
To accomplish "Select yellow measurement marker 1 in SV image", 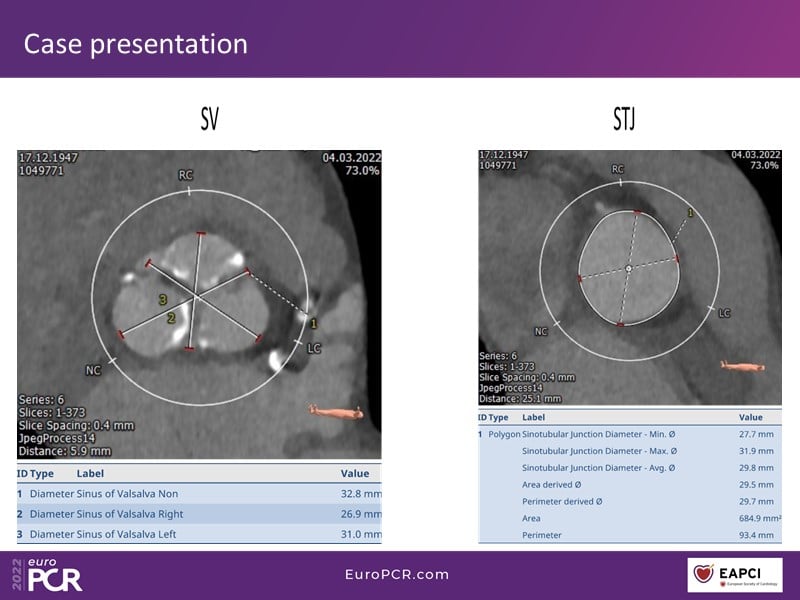I will (313, 323).
